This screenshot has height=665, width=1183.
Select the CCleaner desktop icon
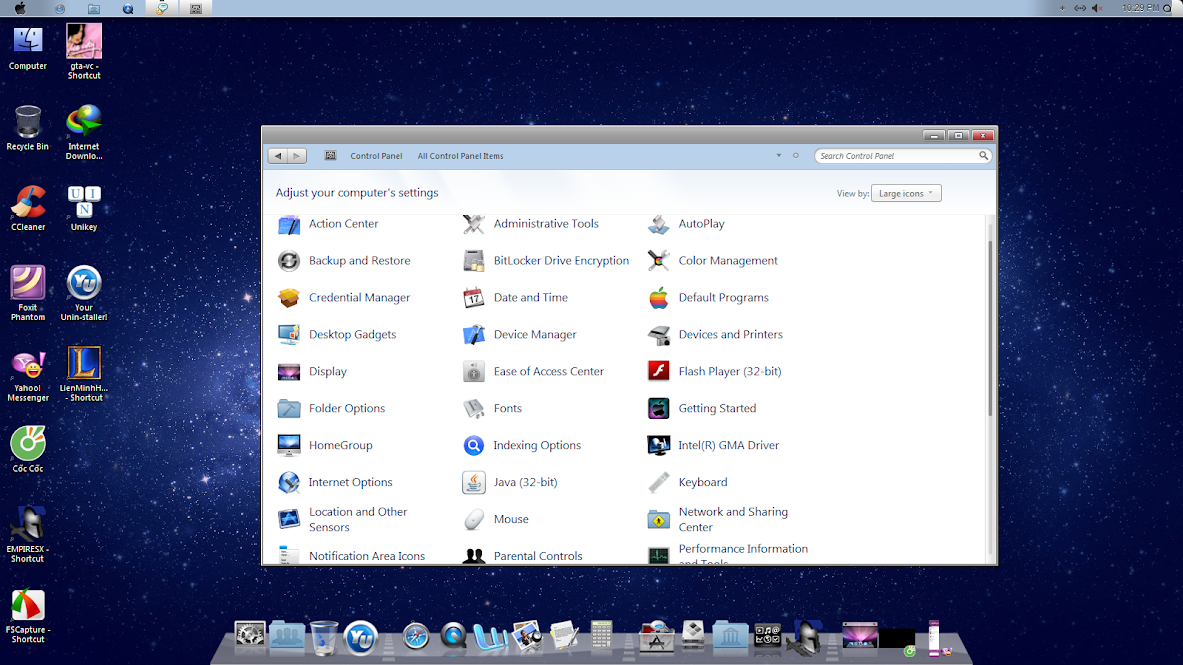point(28,208)
